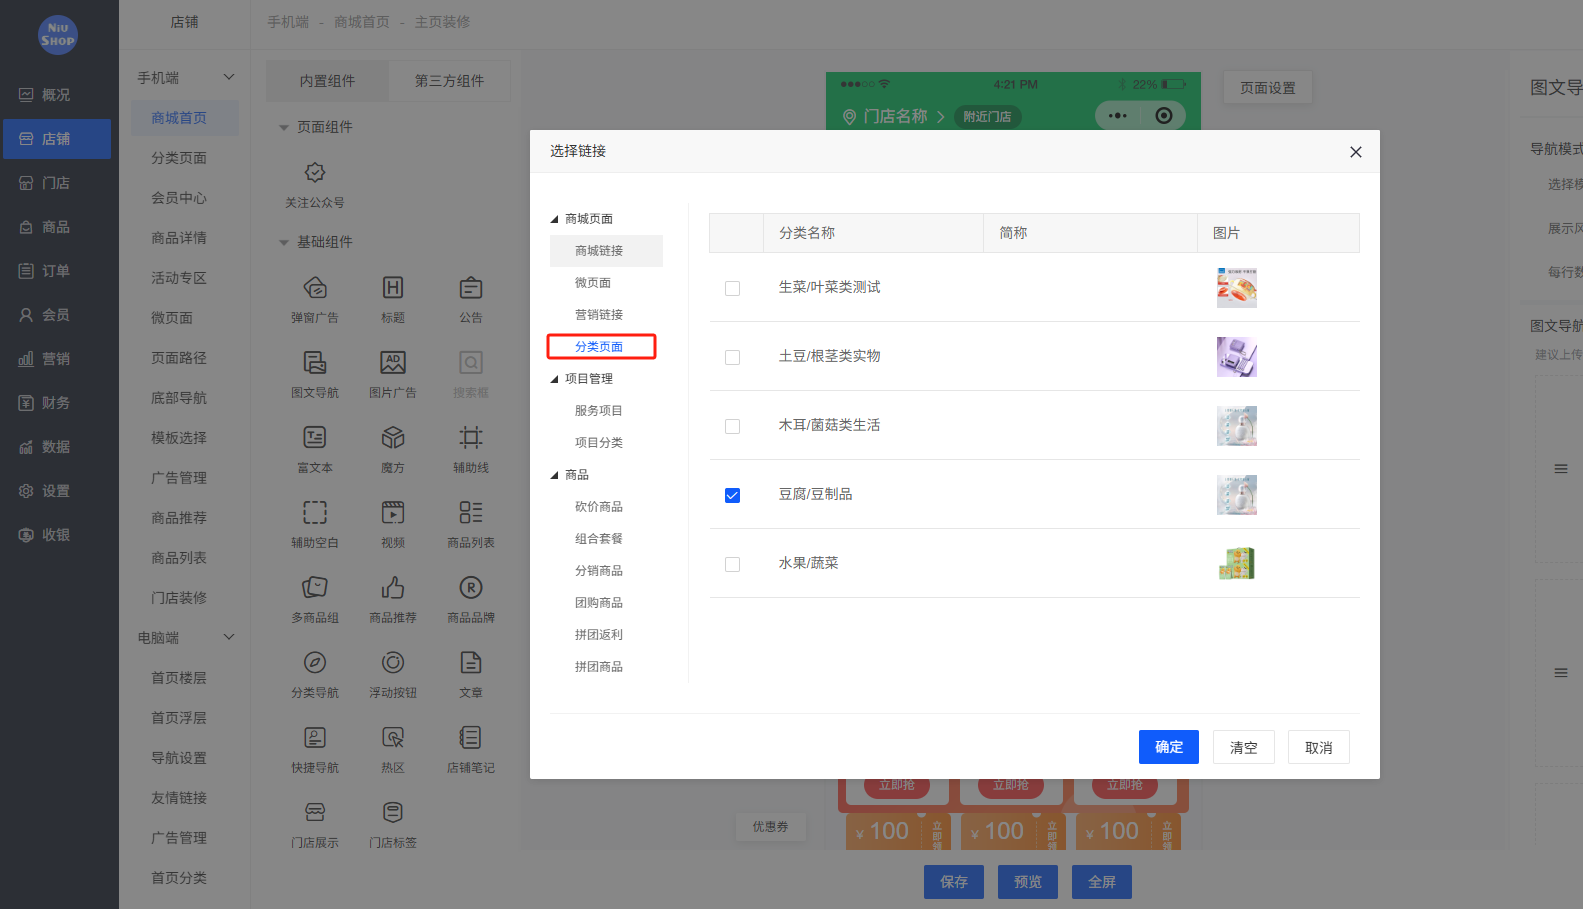The width and height of the screenshot is (1583, 909).
Task: Select the 图文导航 component icon
Action: [x=315, y=362]
